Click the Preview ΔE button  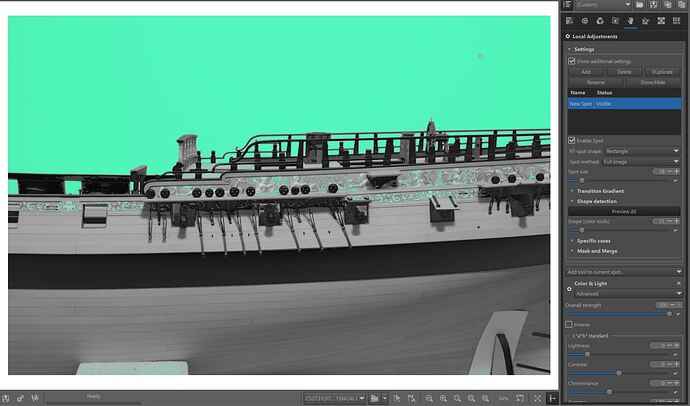point(624,211)
